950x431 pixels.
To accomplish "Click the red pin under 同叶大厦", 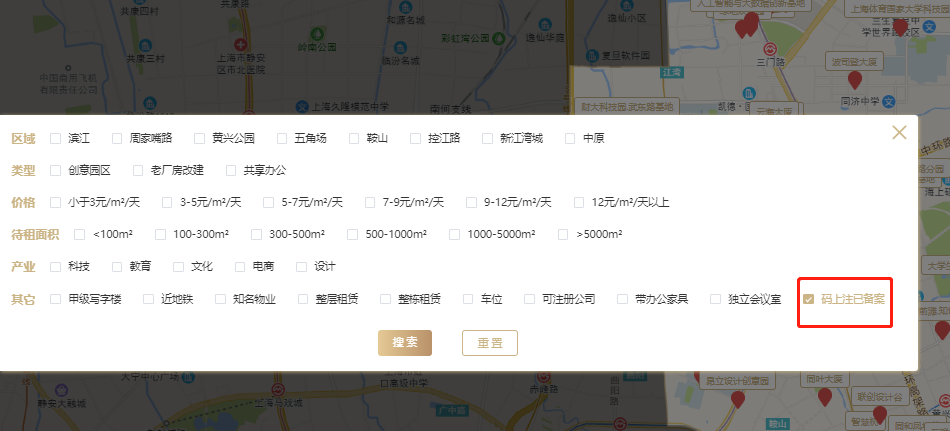I will [x=825, y=397].
